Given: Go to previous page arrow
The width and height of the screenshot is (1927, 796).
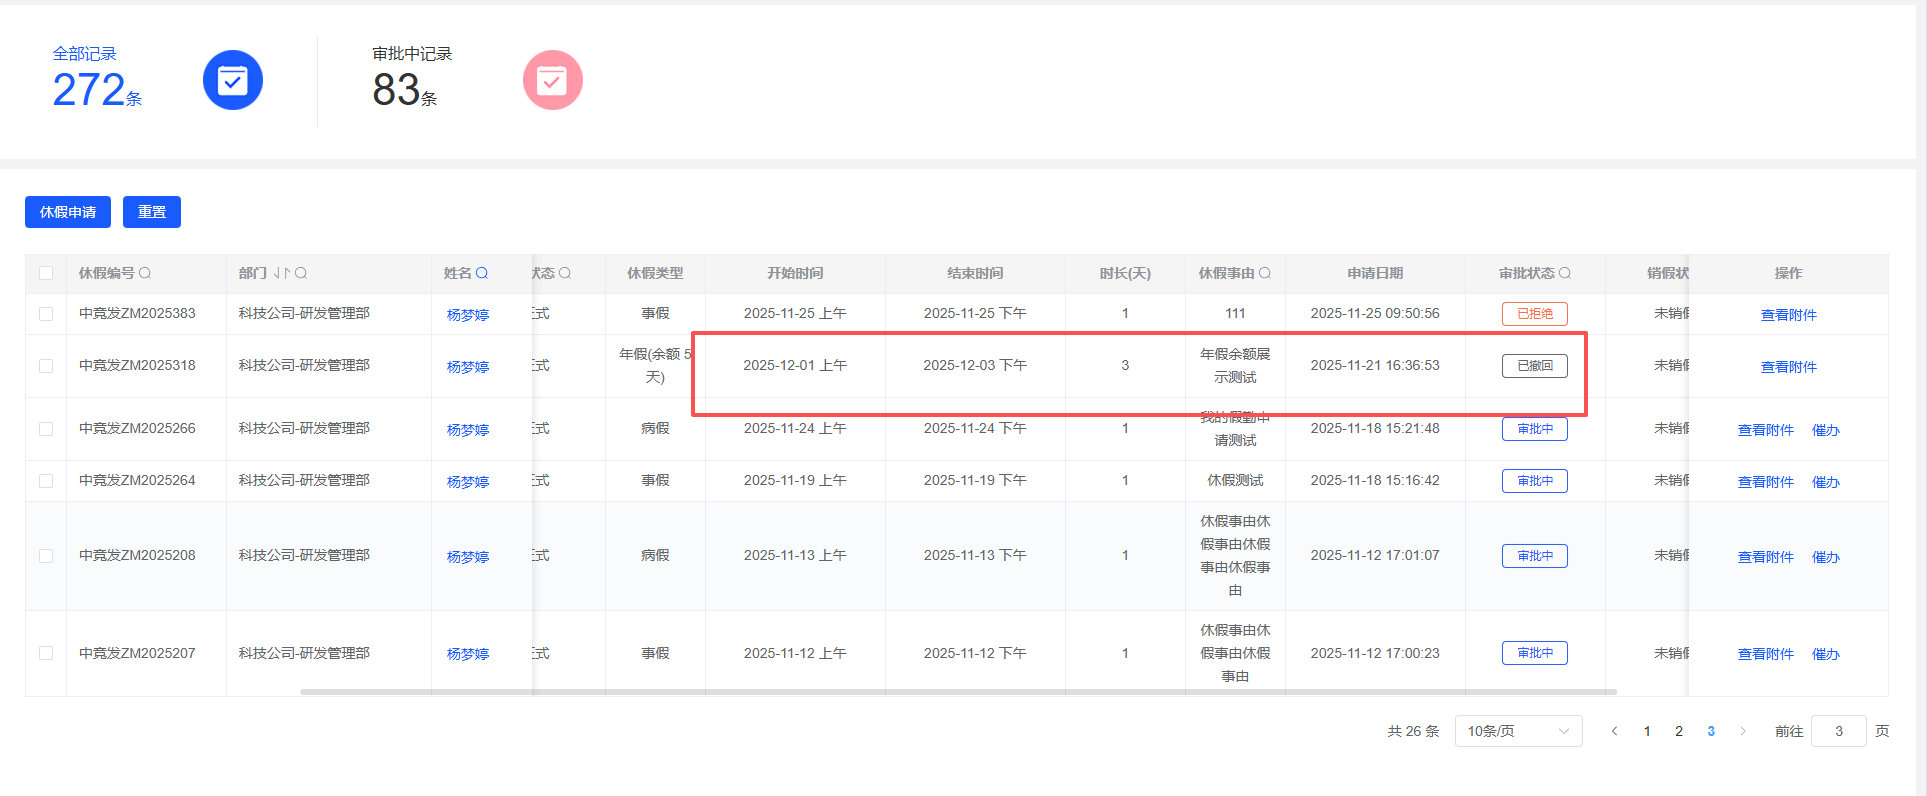Looking at the screenshot, I should pyautogui.click(x=1614, y=731).
